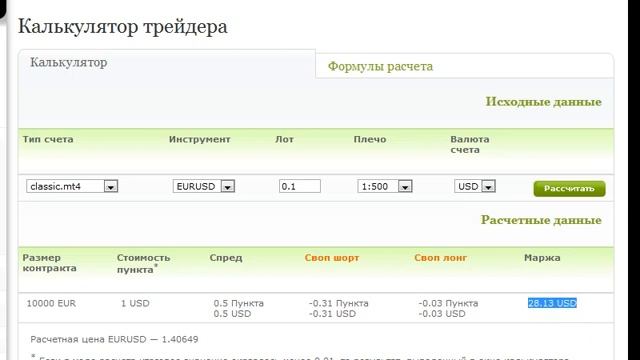Click the Своп шорт column header
Screen dimensions: 640x360
332,258
